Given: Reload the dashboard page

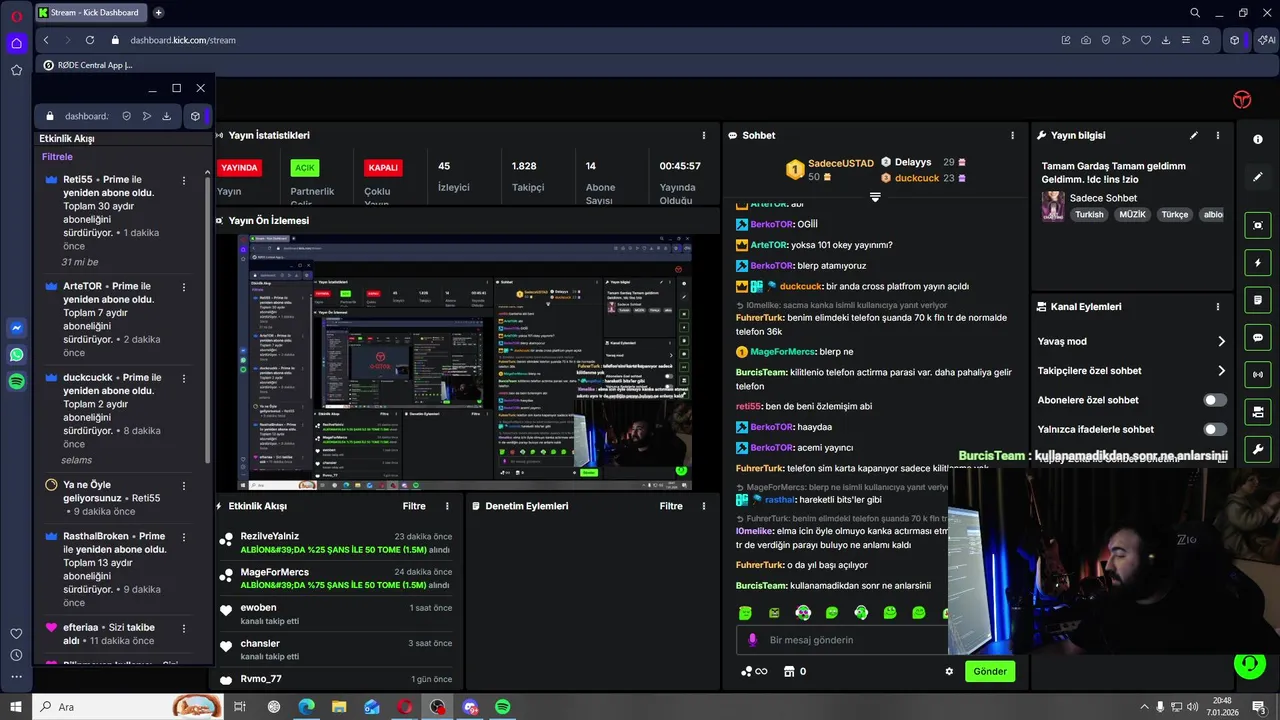Looking at the screenshot, I should [x=90, y=40].
